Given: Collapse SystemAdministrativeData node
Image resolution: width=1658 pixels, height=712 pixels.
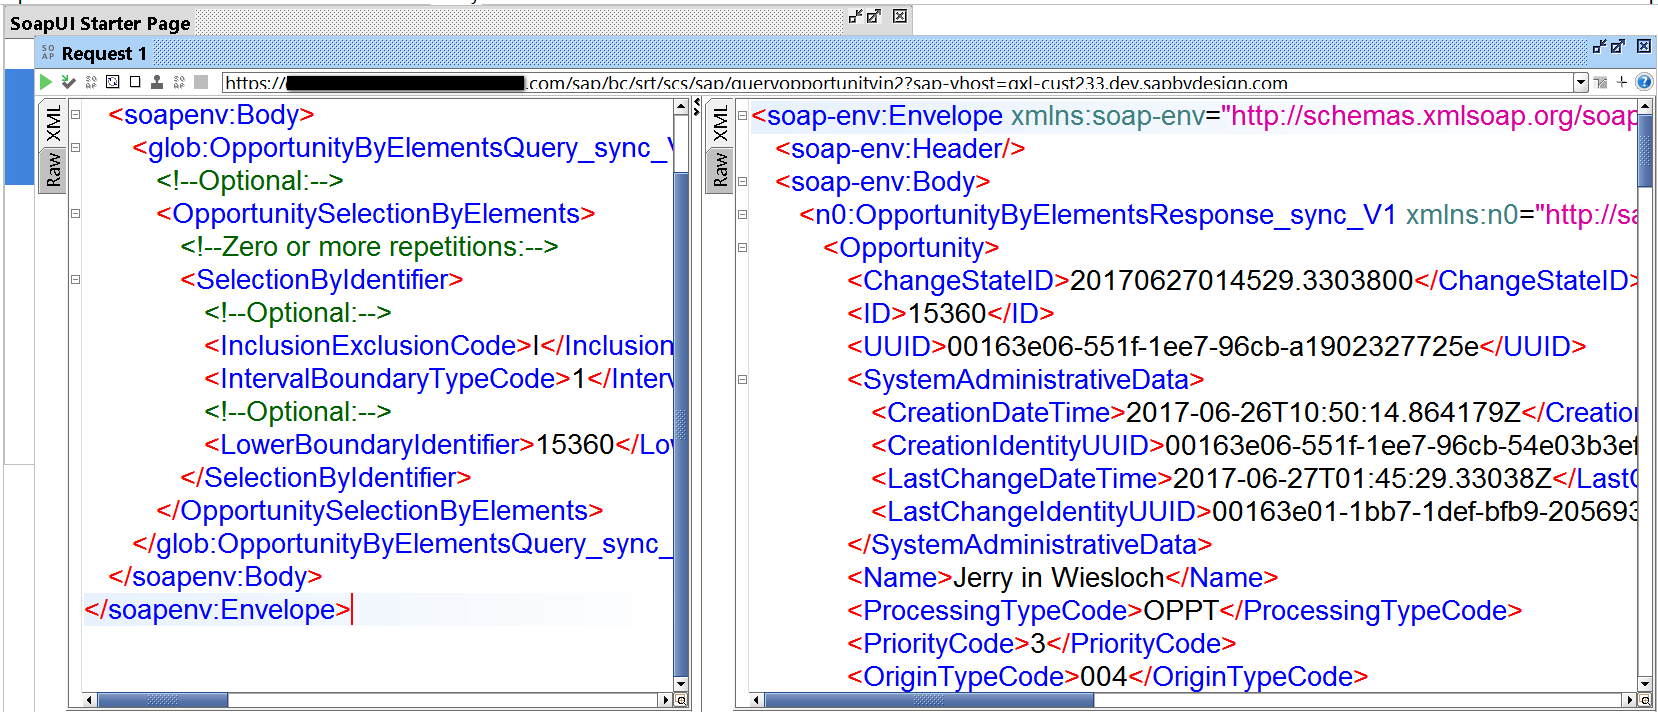Looking at the screenshot, I should (x=742, y=380).
